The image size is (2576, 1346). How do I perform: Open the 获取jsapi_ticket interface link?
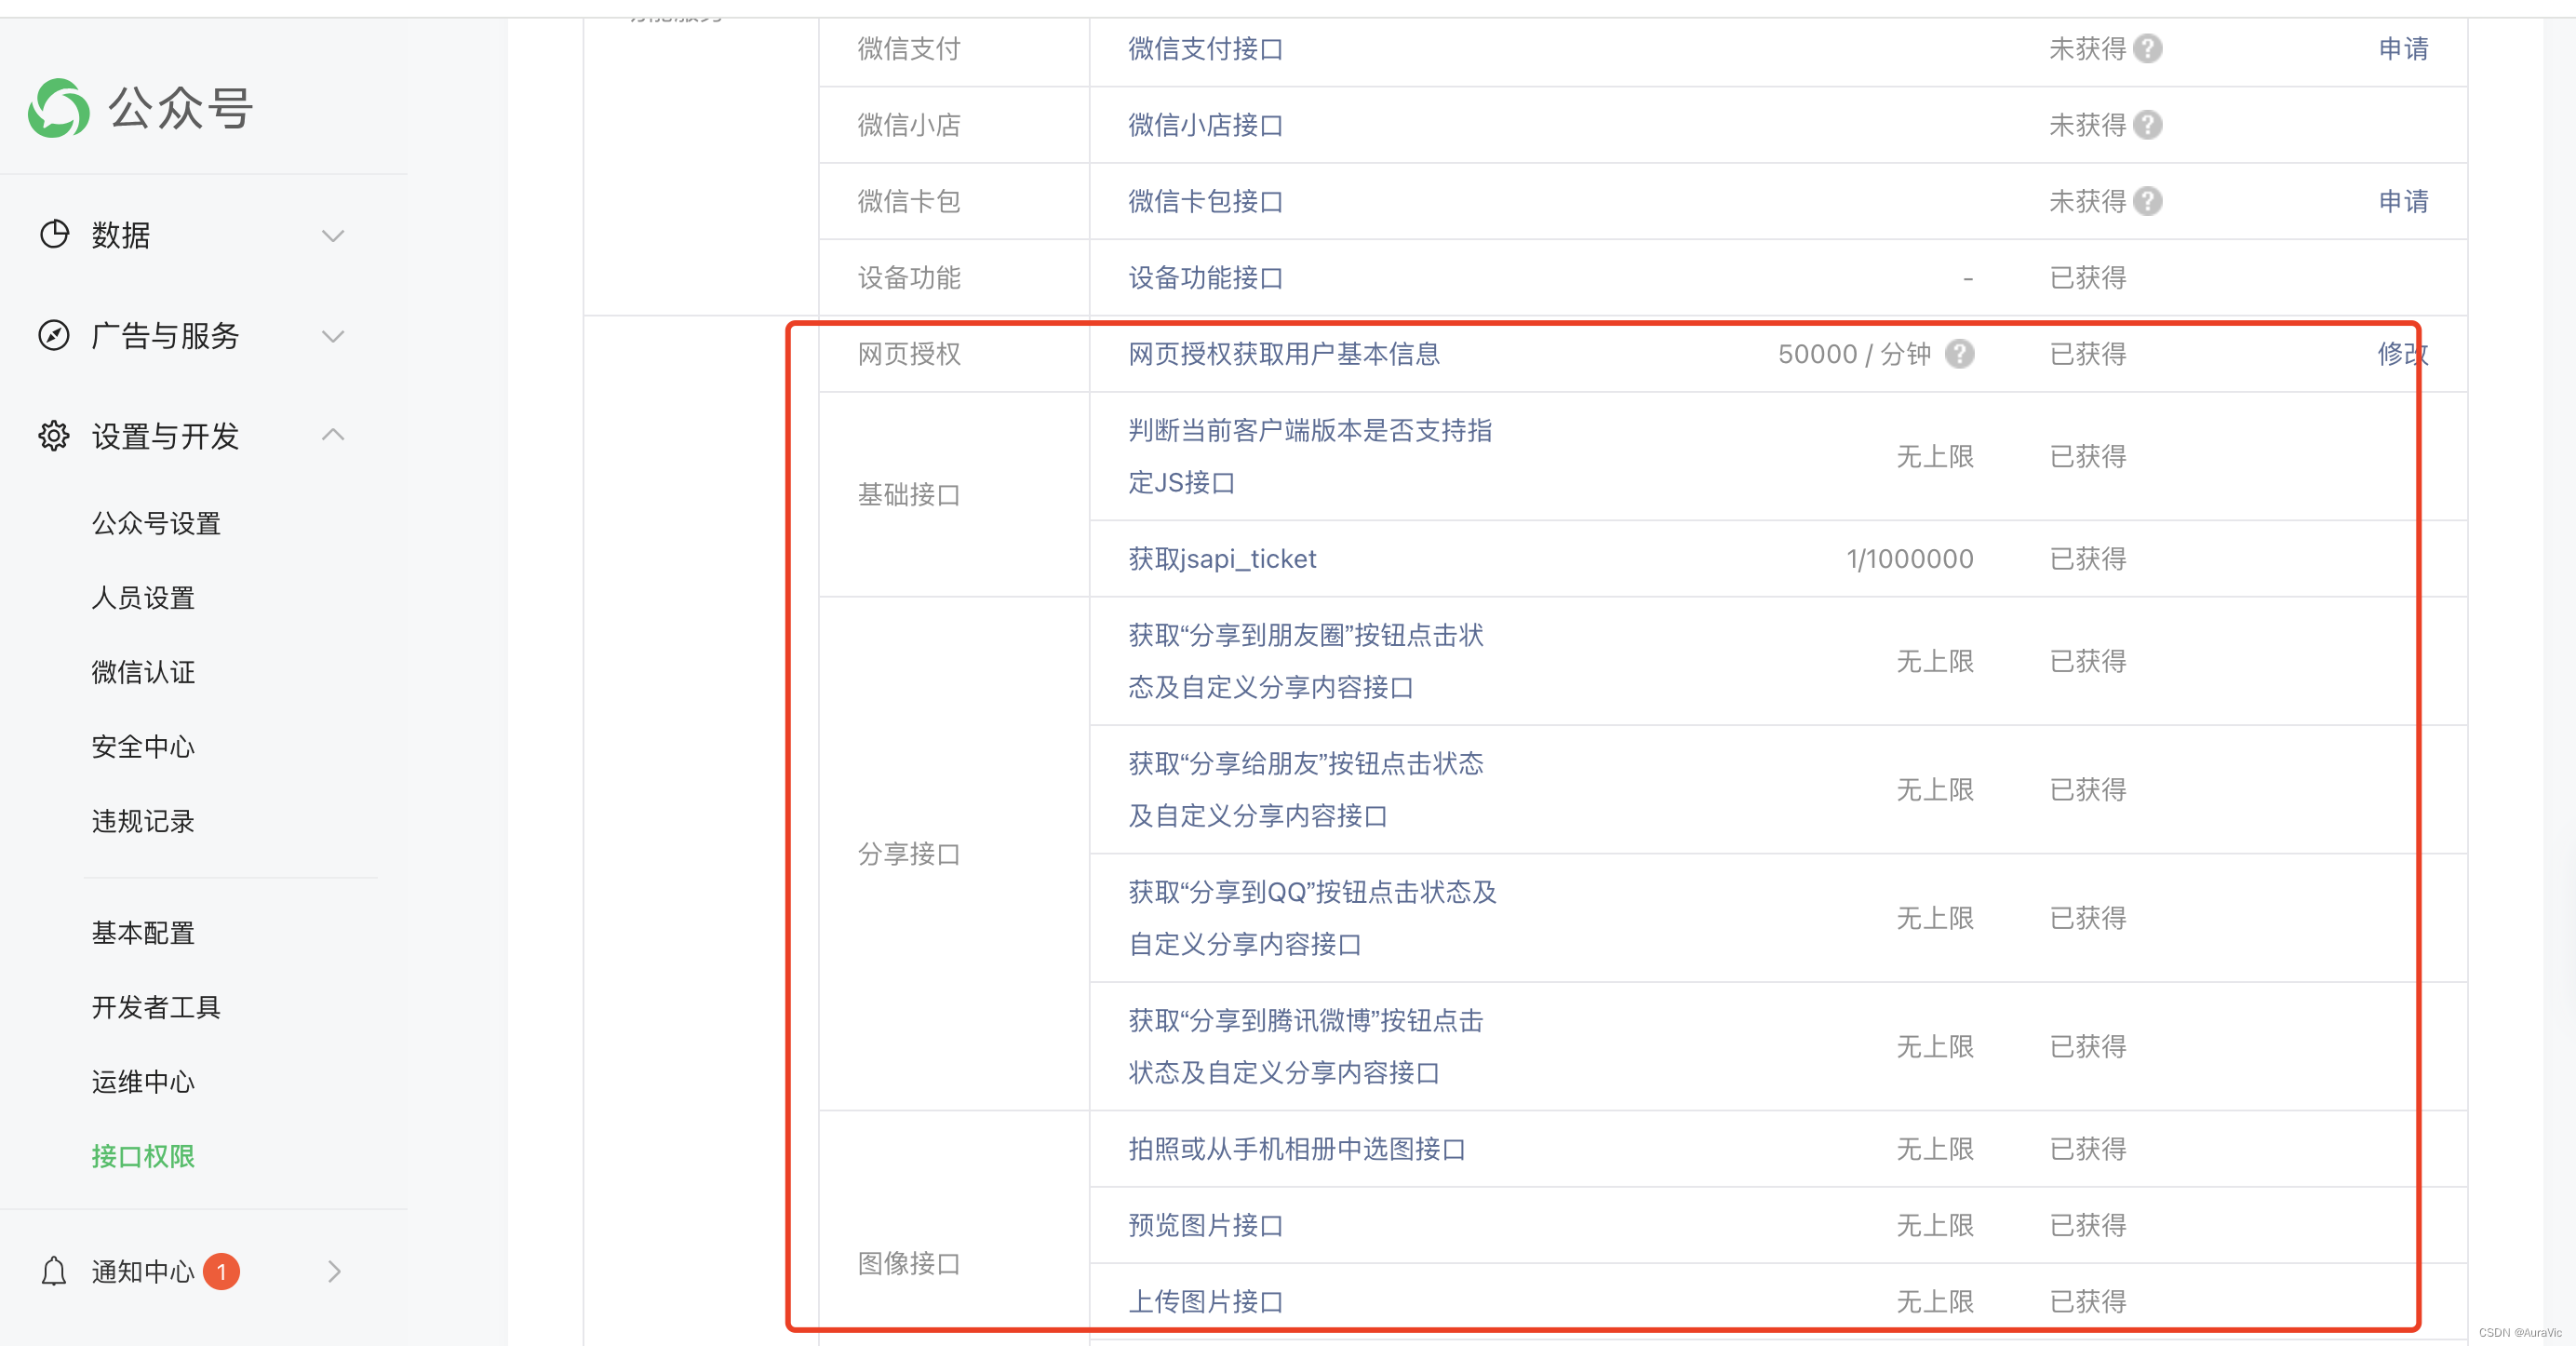(x=1222, y=559)
